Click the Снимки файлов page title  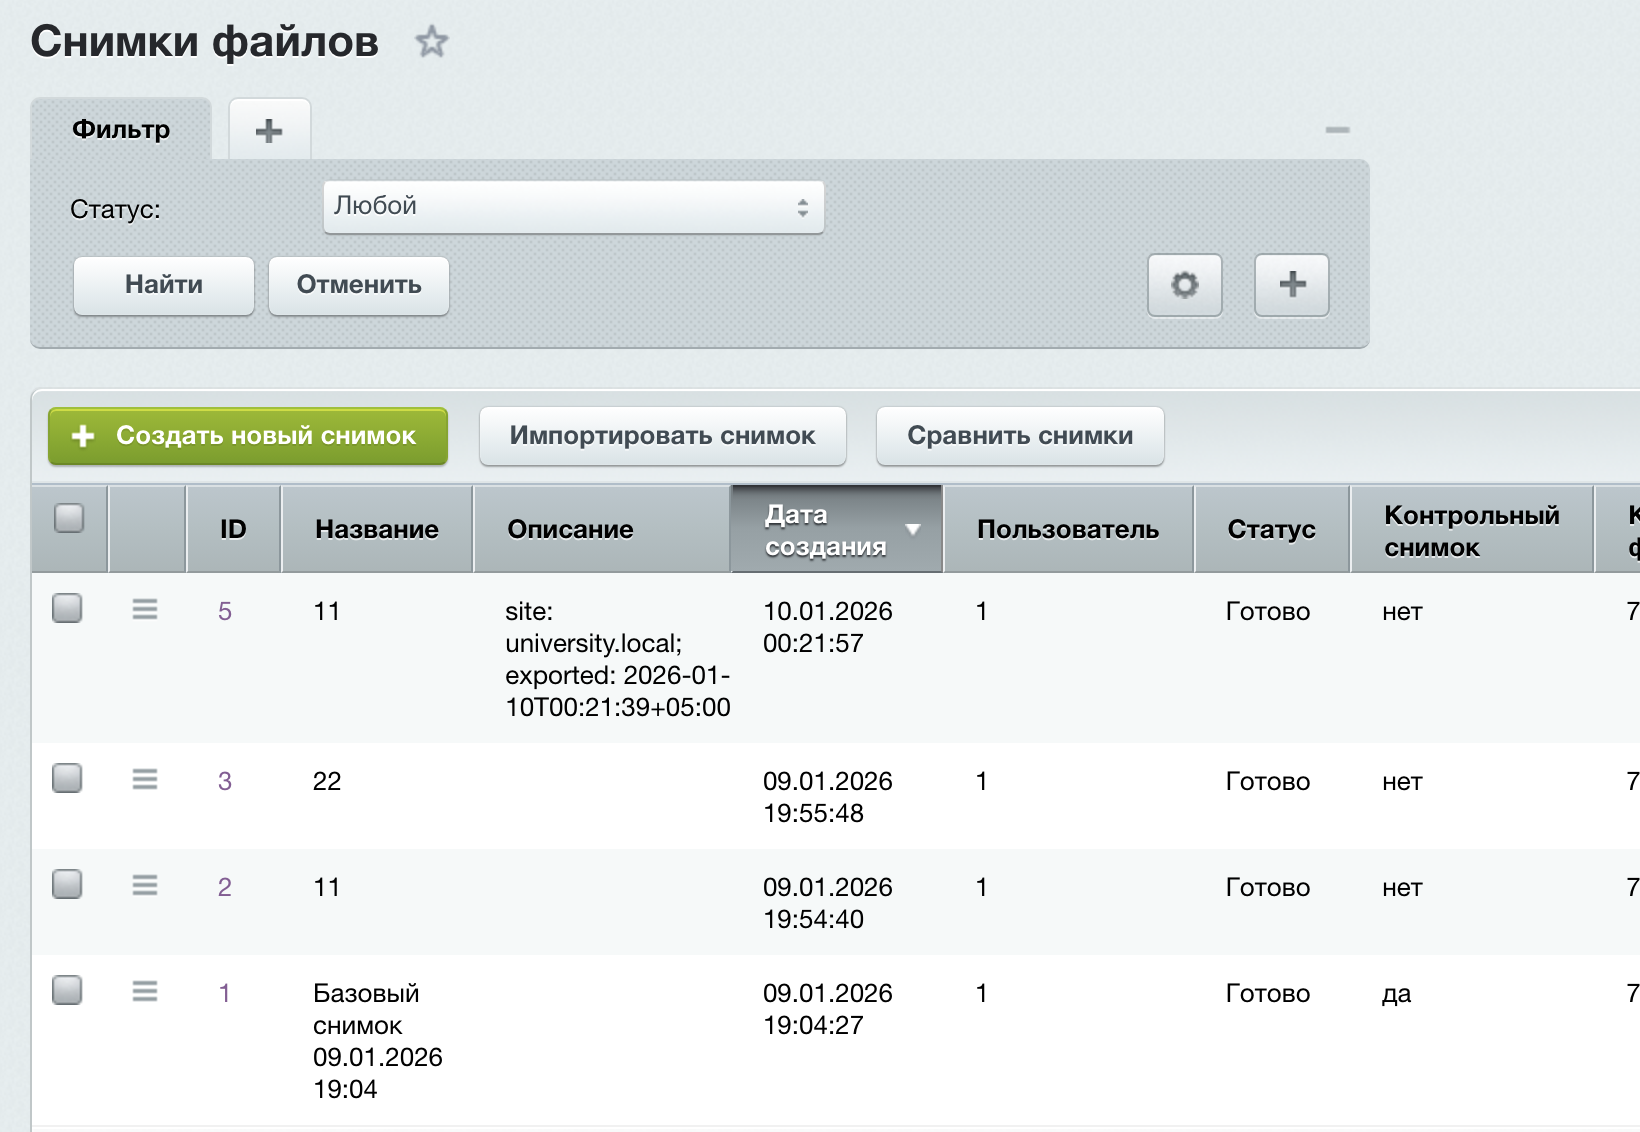pos(205,42)
